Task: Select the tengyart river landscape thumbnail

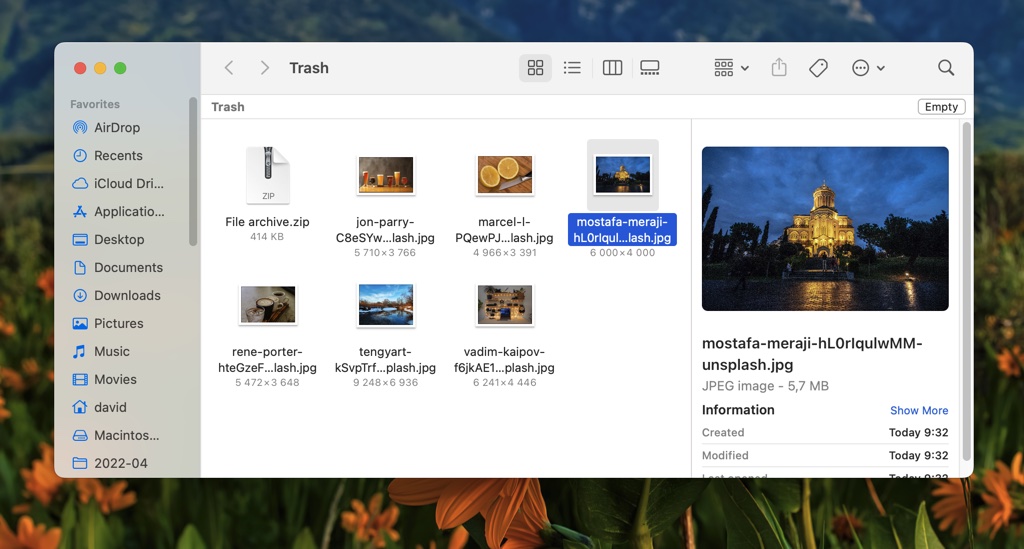Action: click(x=386, y=304)
